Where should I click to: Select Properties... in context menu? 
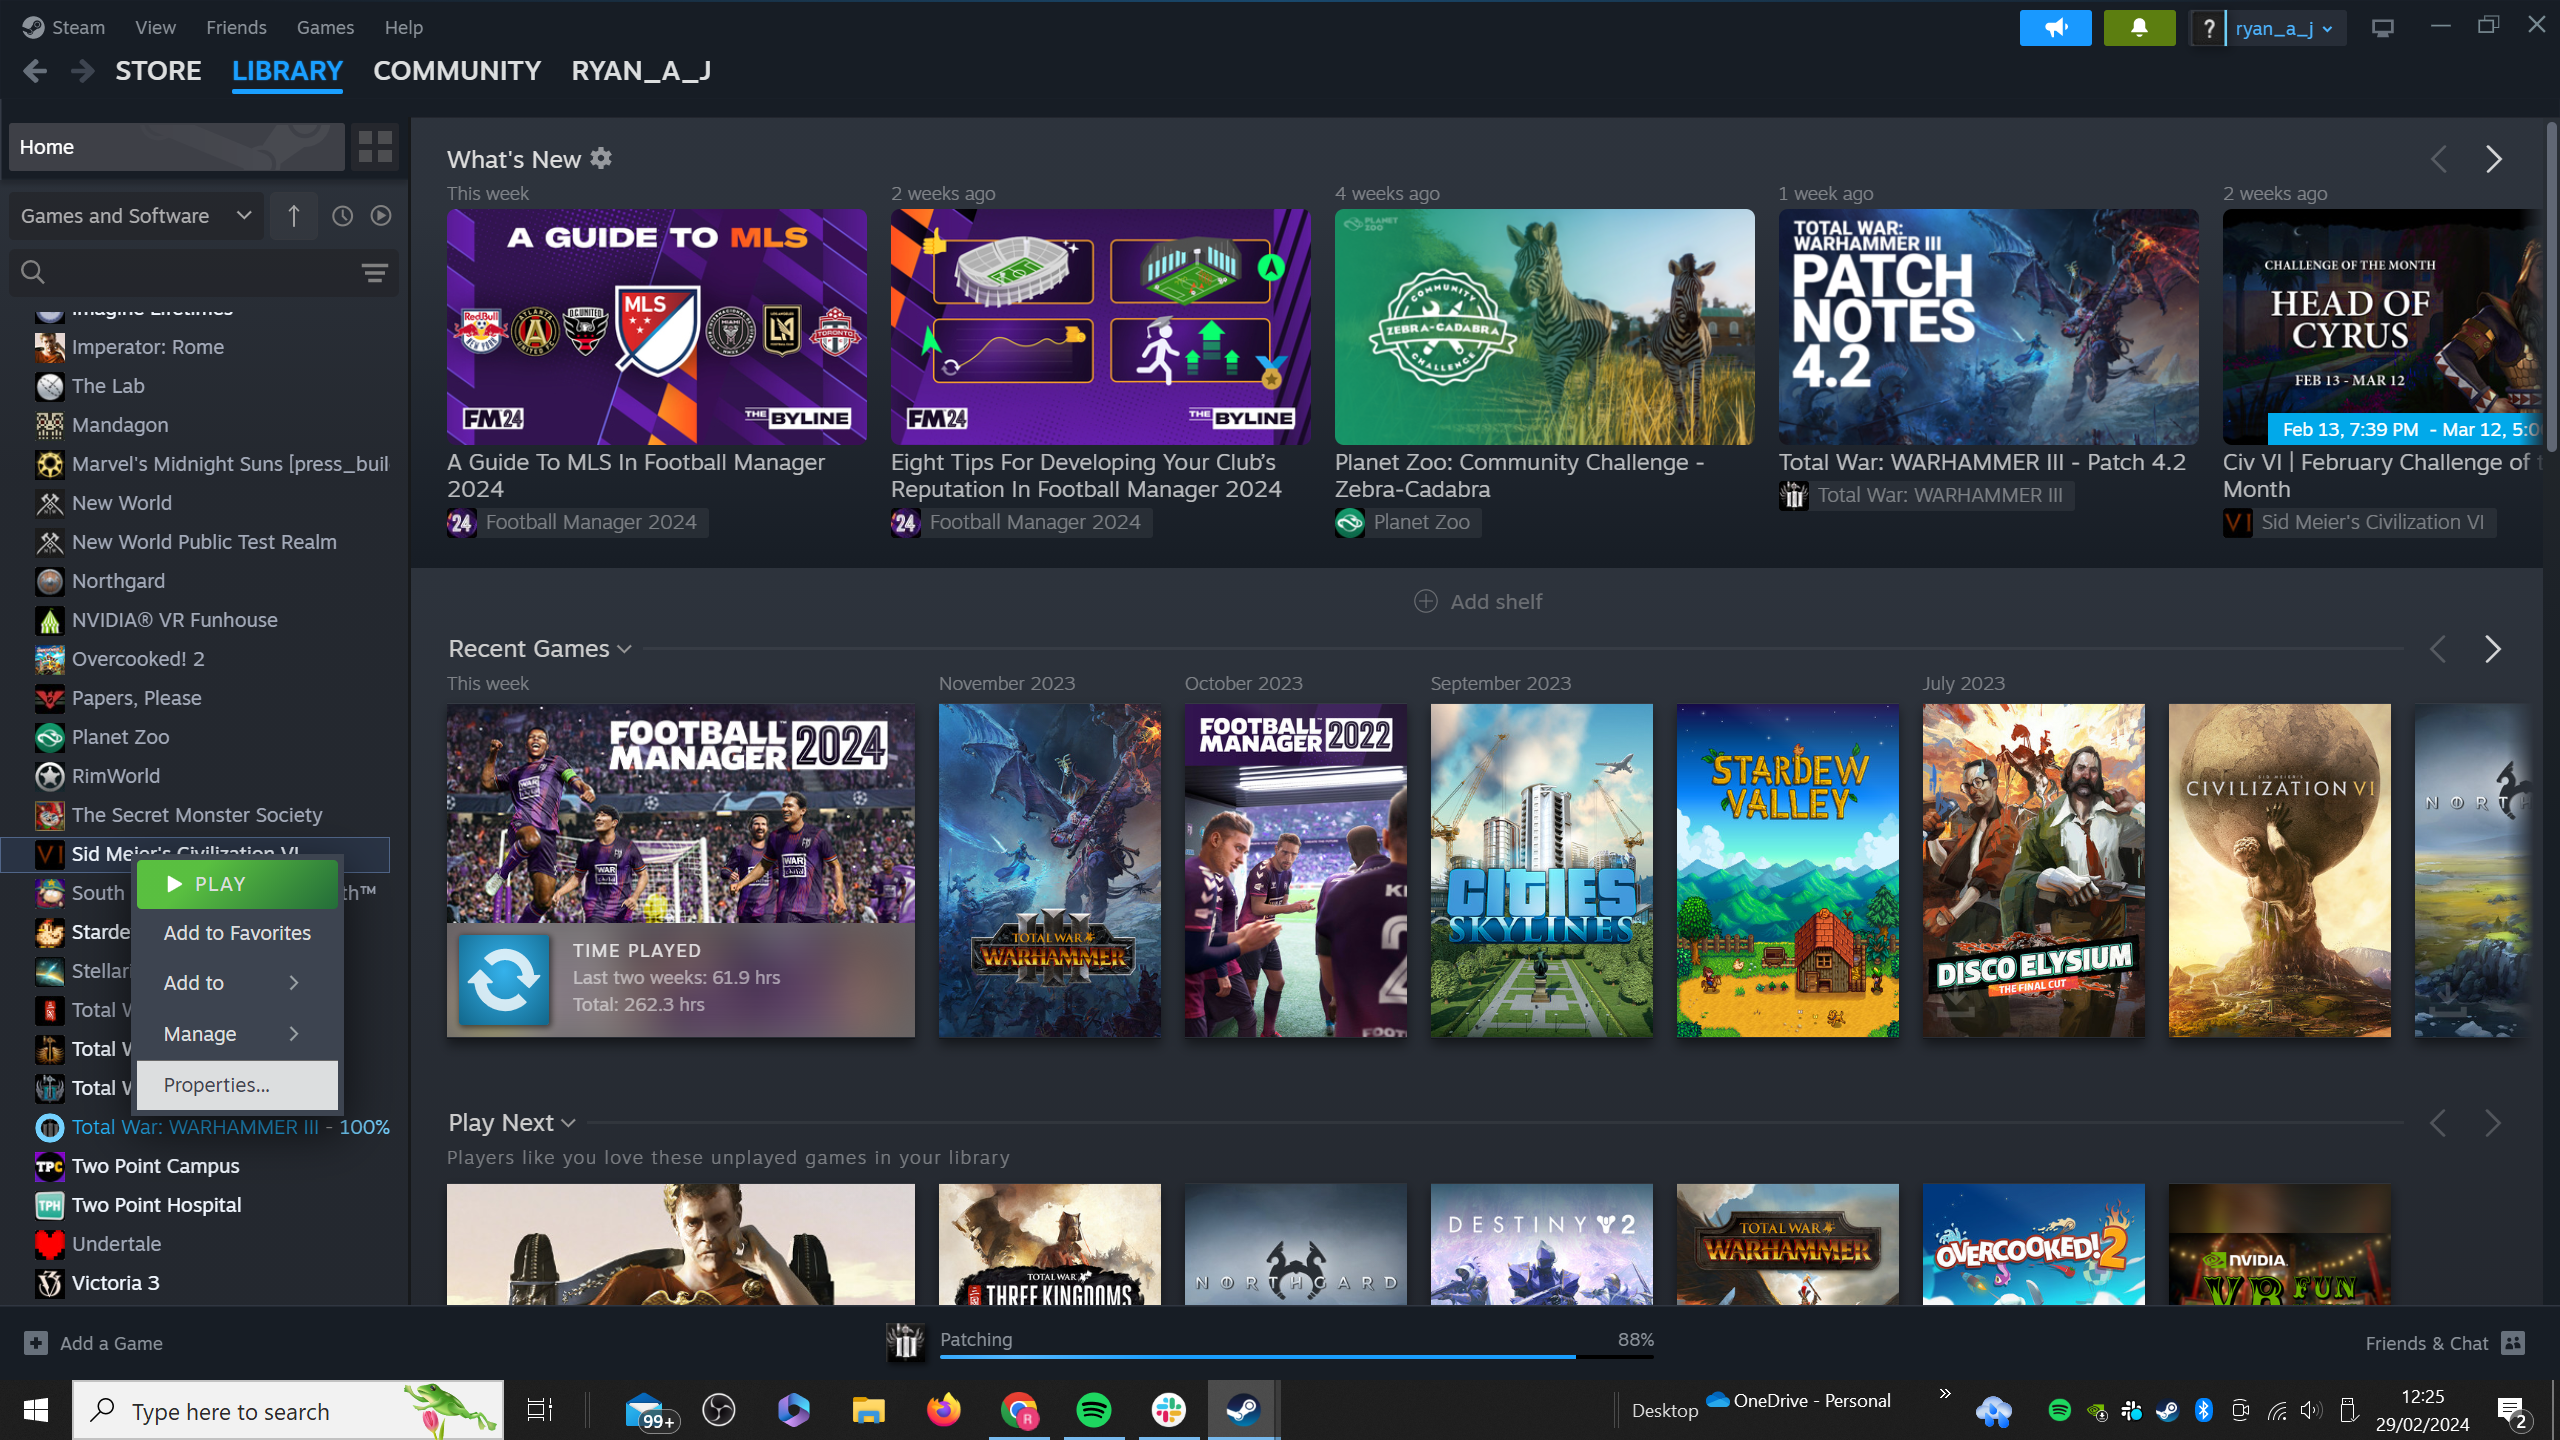pos(237,1085)
